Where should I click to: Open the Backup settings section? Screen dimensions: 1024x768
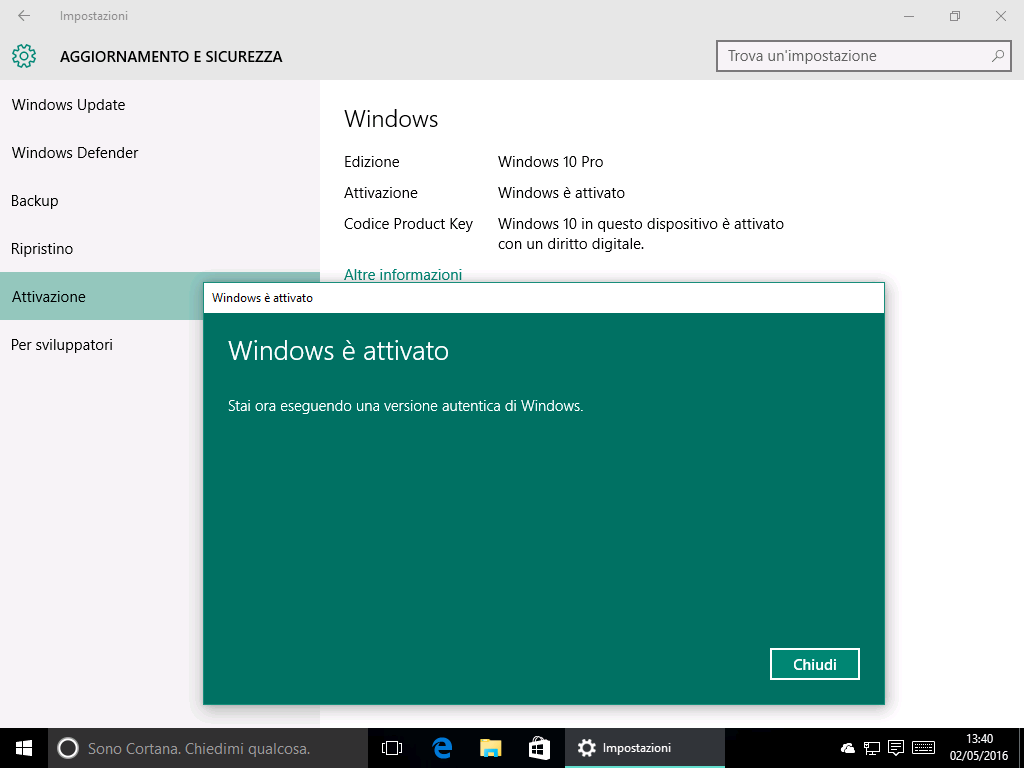point(160,200)
